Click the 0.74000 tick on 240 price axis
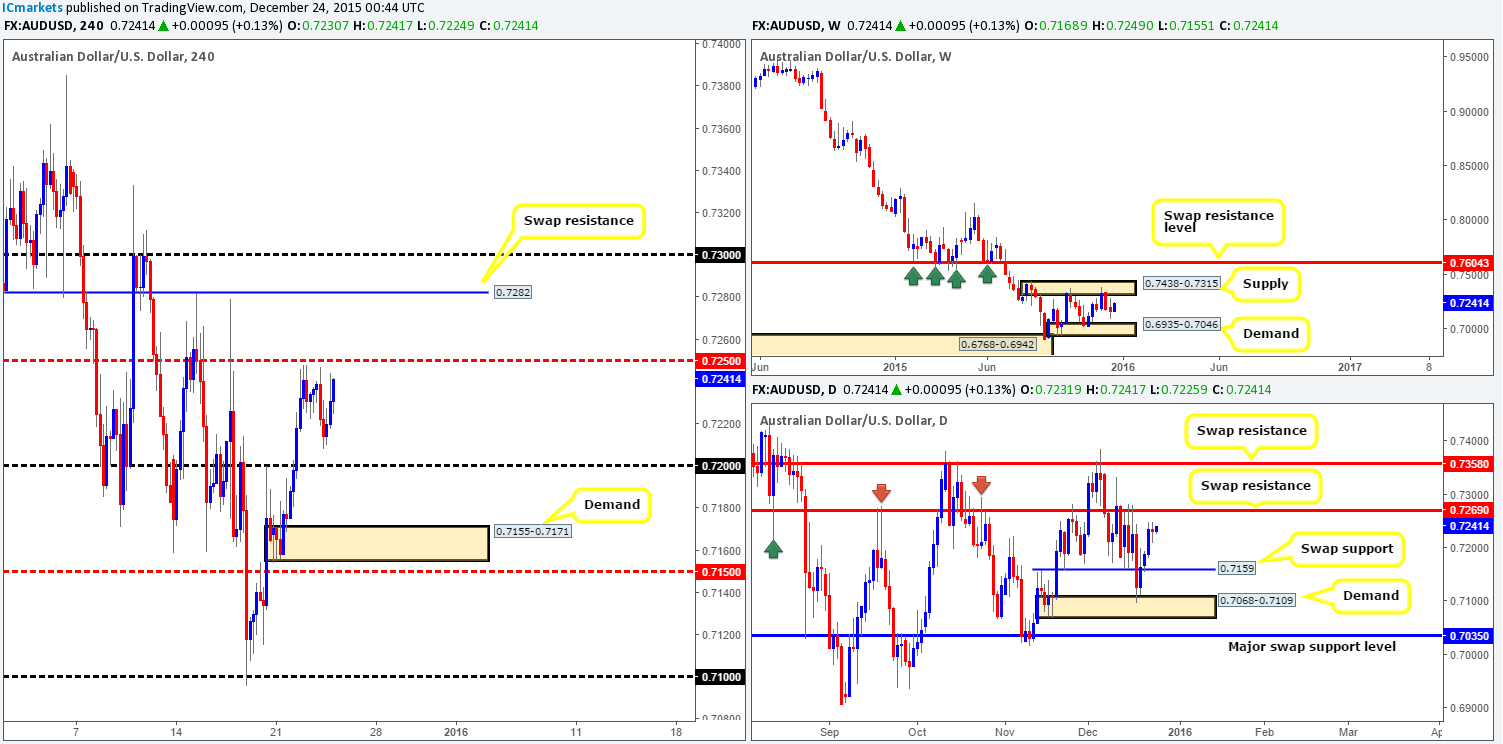Screen dimensions: 1503x744 click(x=719, y=44)
